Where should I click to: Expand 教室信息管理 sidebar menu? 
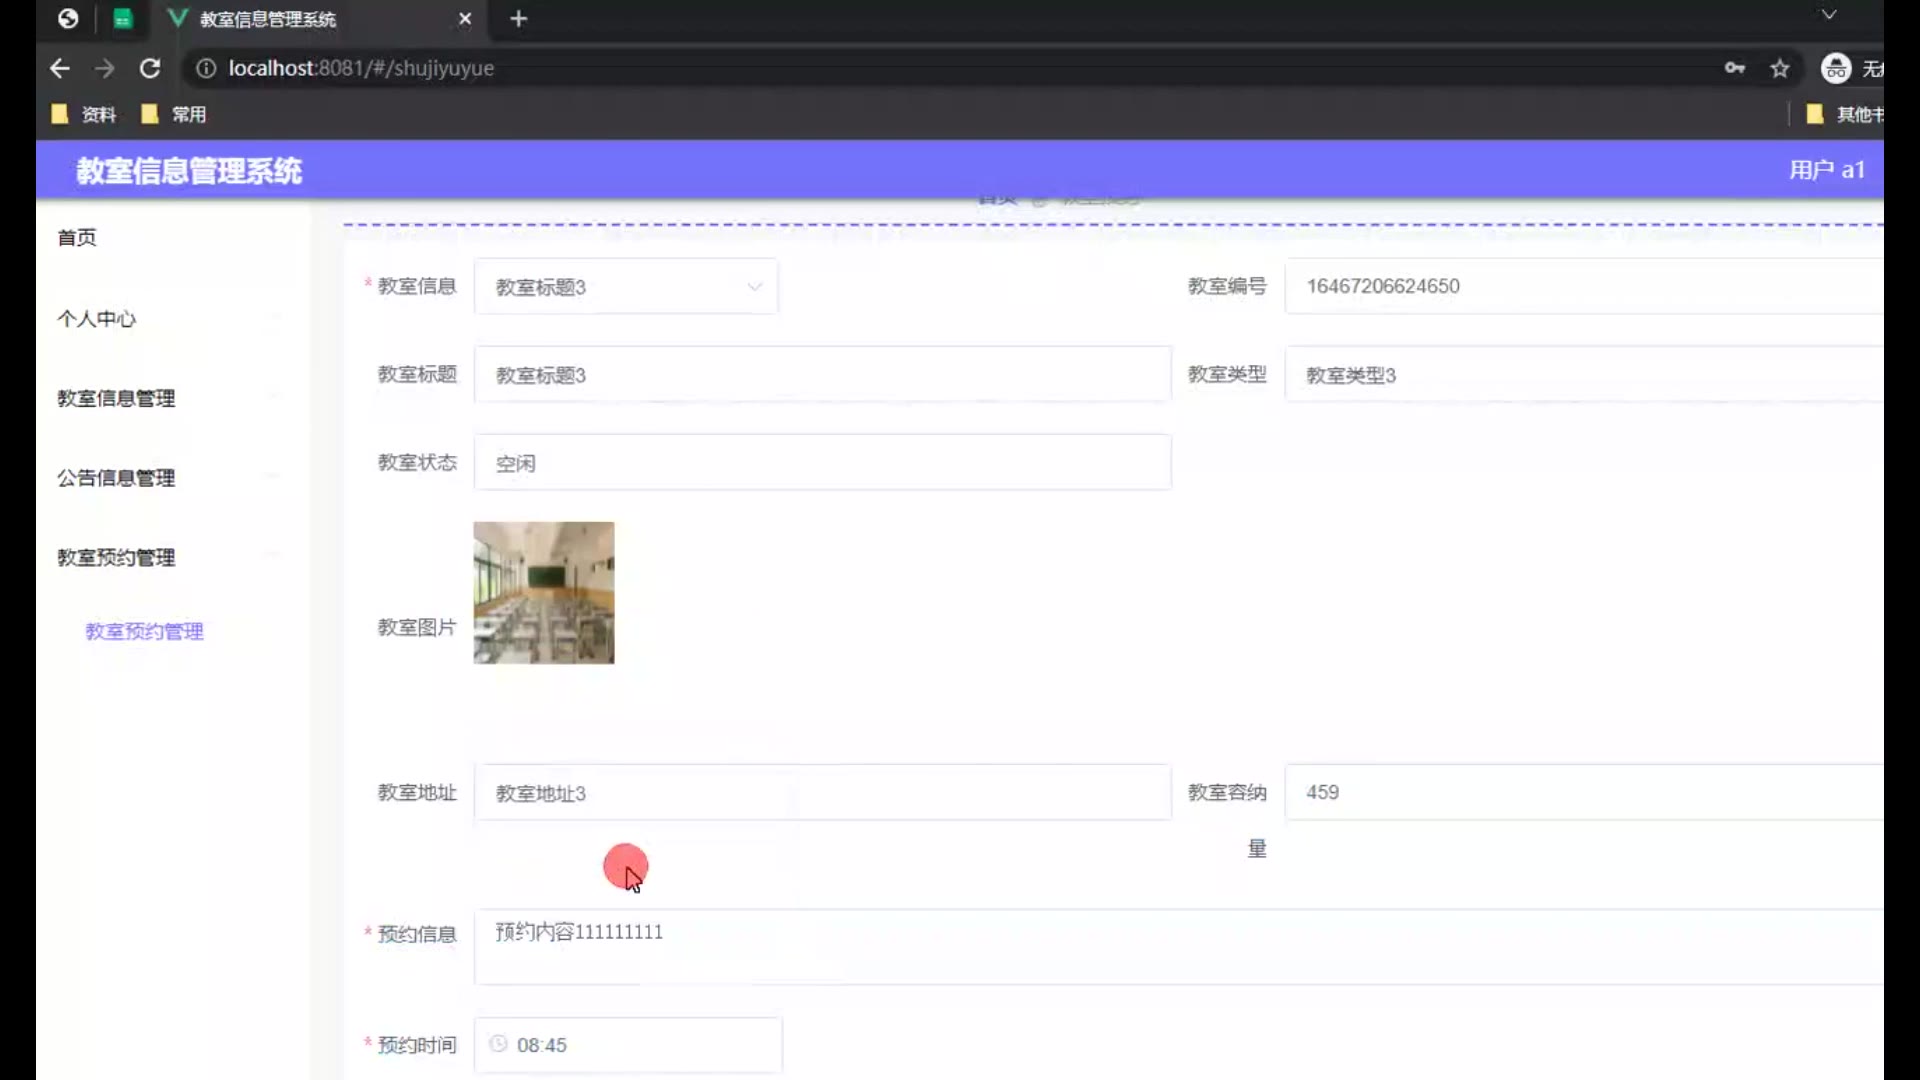pyautogui.click(x=116, y=398)
